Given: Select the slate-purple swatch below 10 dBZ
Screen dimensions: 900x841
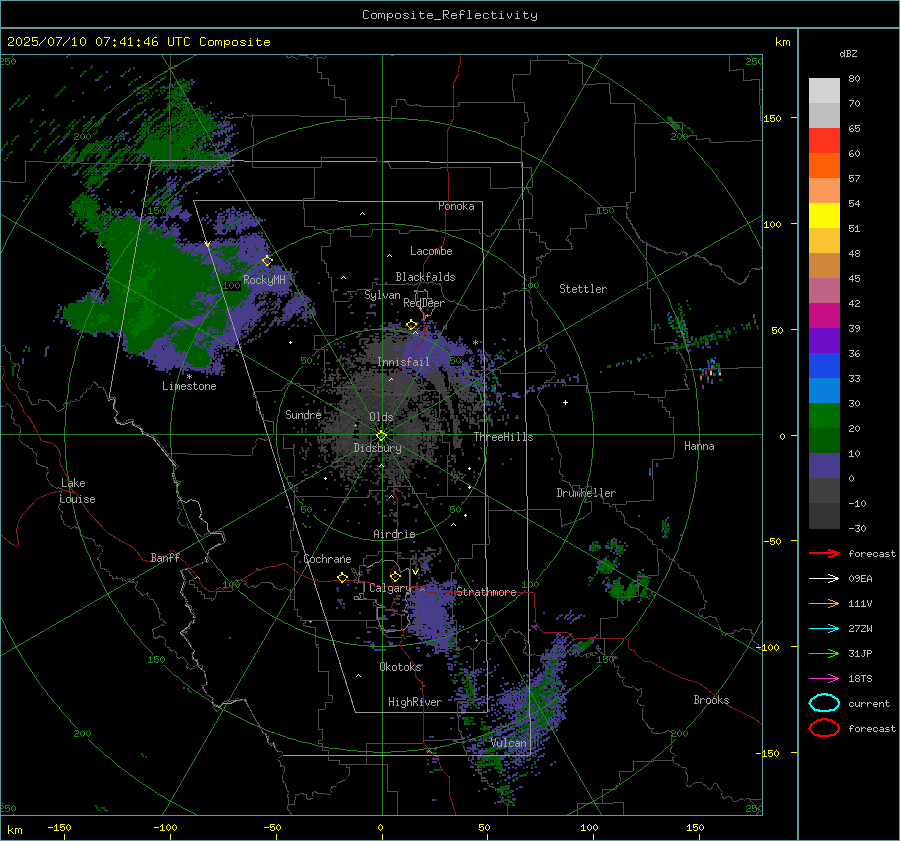Looking at the screenshot, I should (824, 466).
